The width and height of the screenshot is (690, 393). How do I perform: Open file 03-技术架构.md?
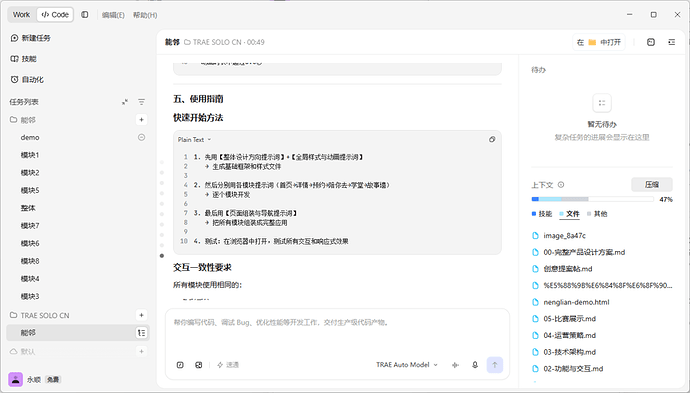click(x=564, y=352)
